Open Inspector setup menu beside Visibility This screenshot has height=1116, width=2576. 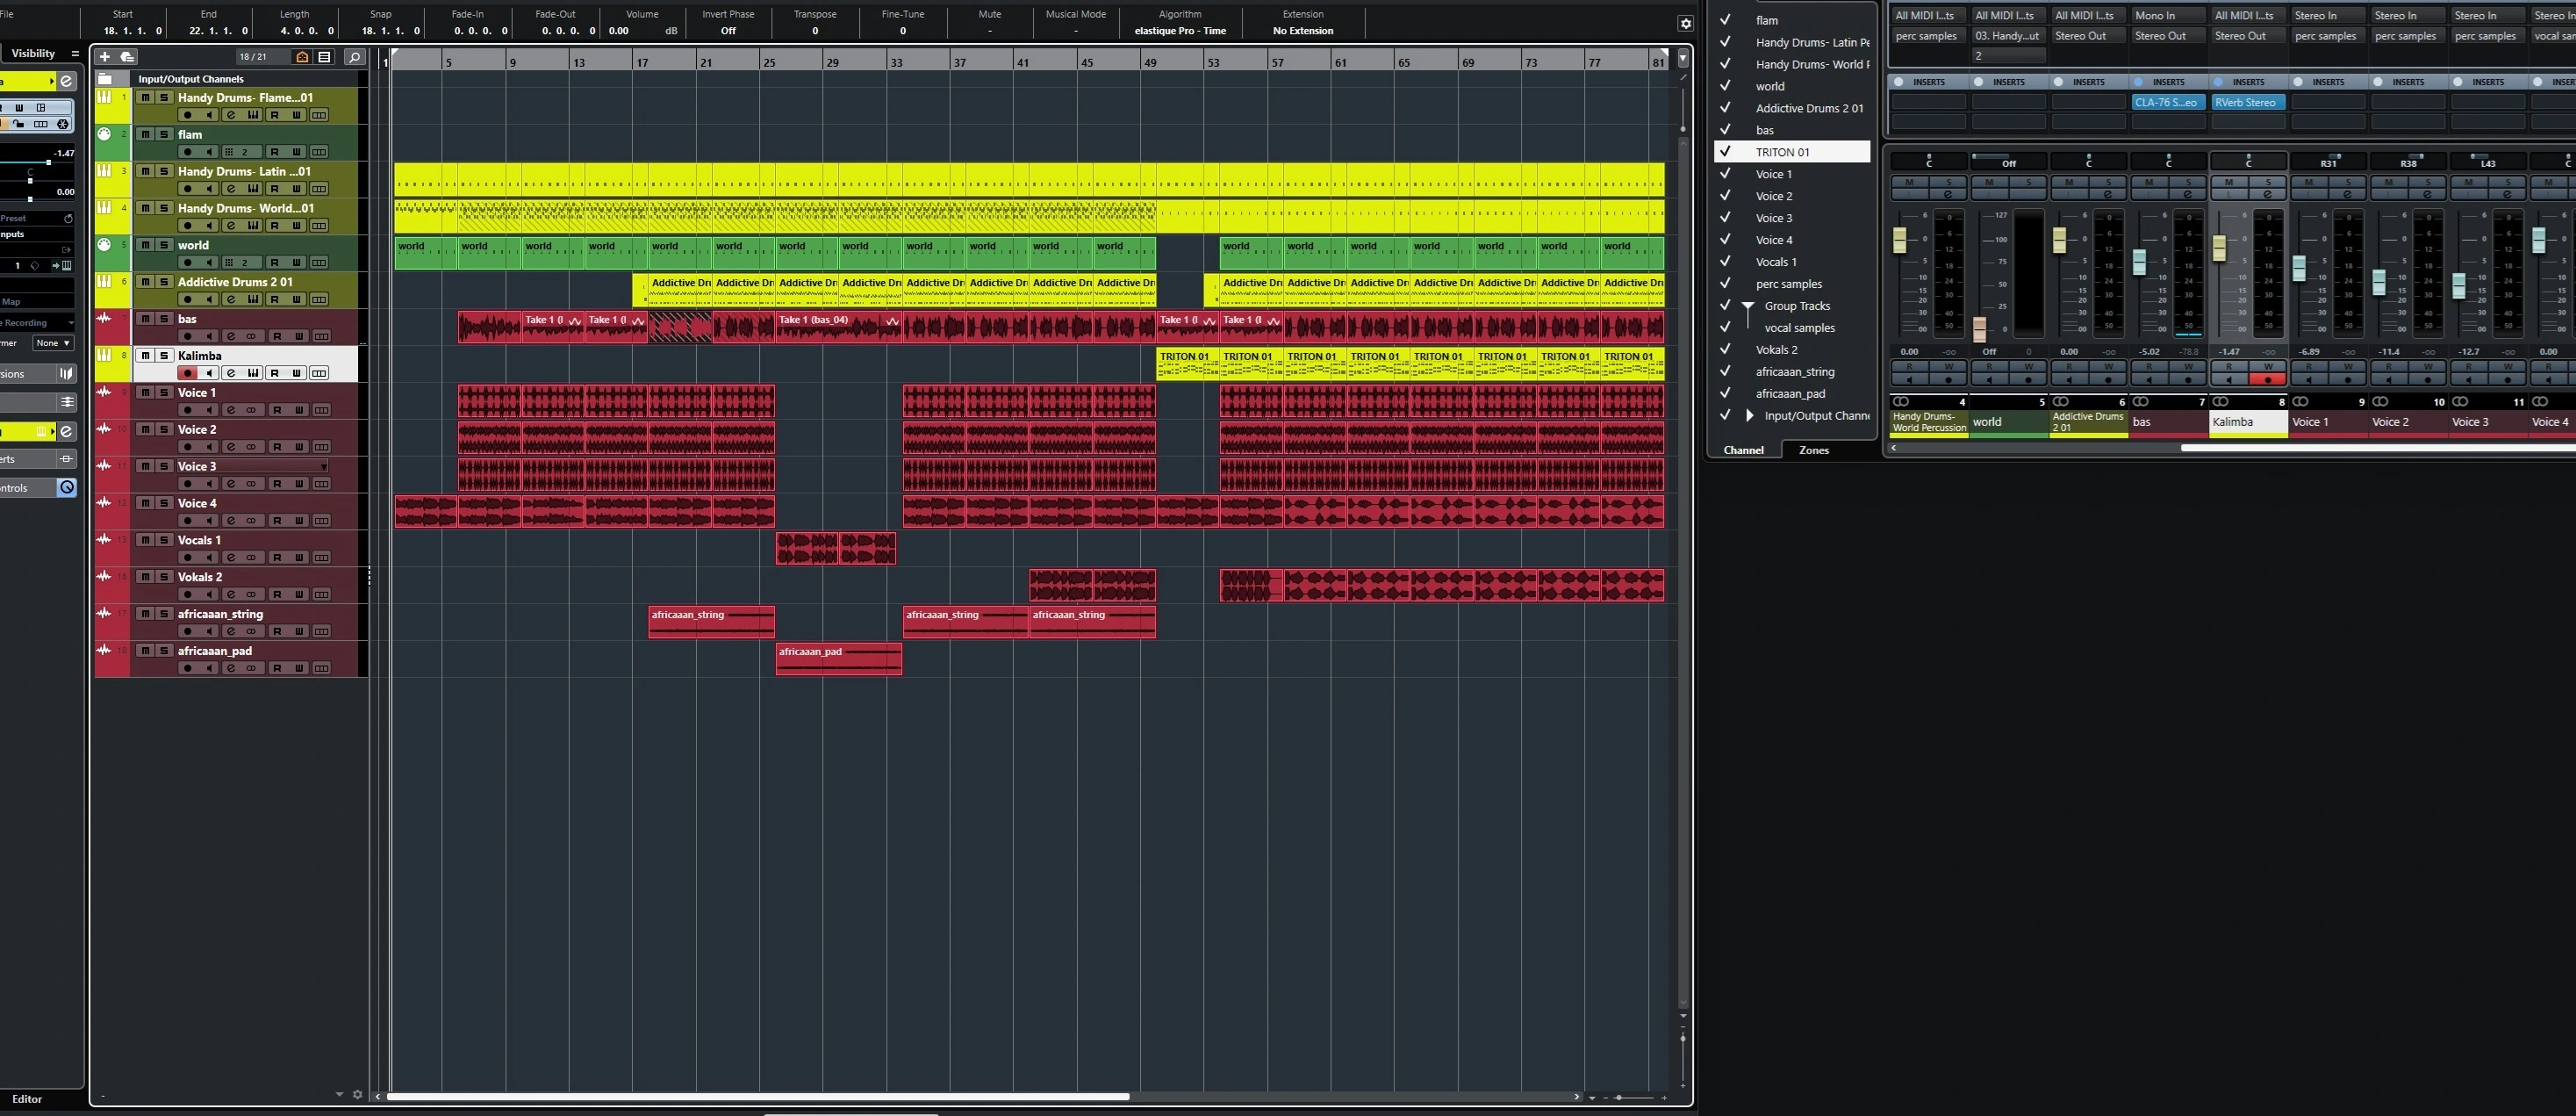point(74,54)
